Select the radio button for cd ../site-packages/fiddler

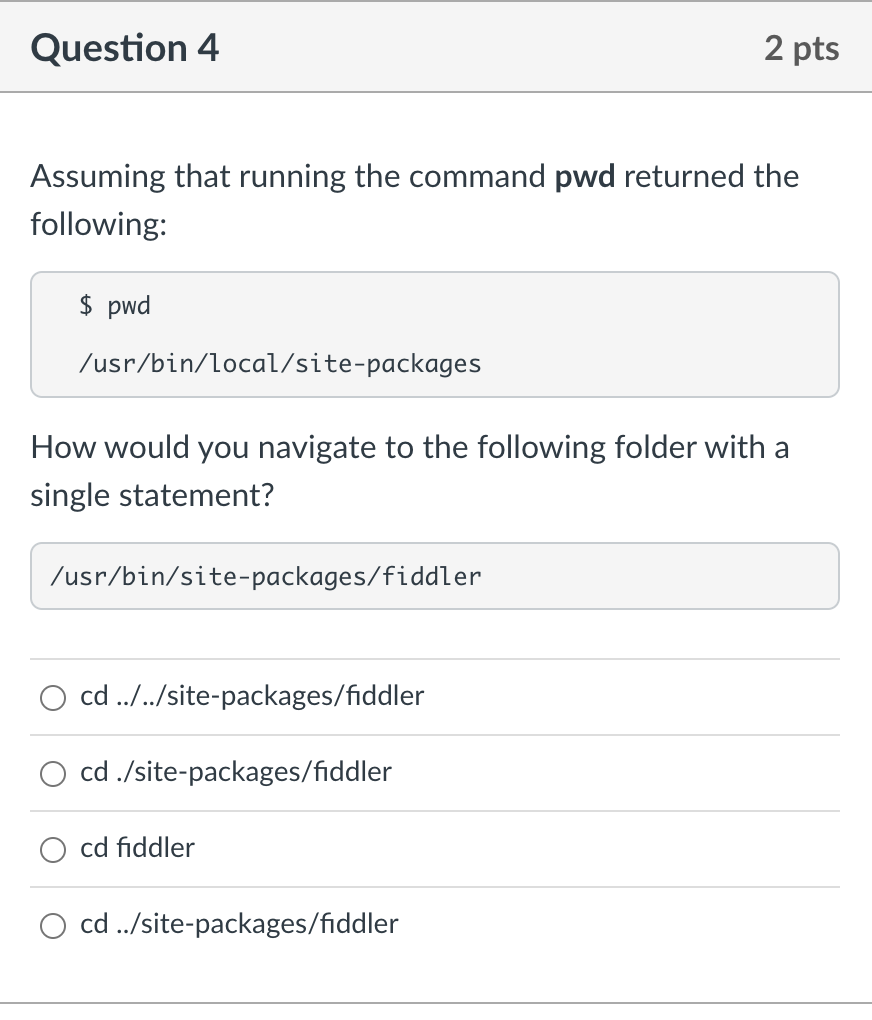(52, 926)
